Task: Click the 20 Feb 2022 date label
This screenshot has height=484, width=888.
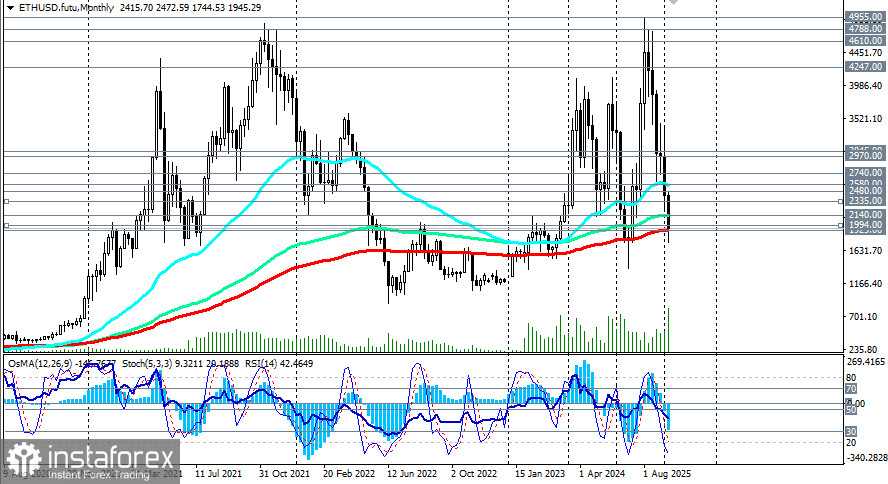Action: 349,473
